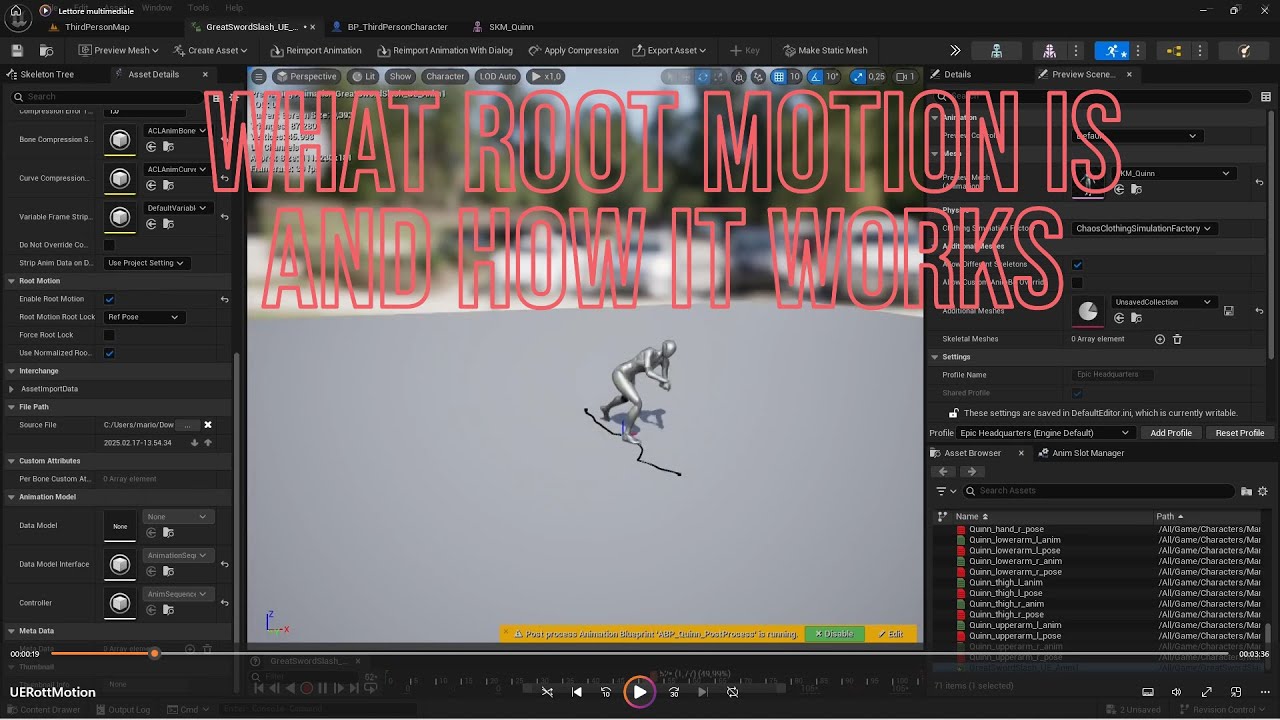
Task: Open the Preview Mesh dropdown
Action: pos(119,50)
